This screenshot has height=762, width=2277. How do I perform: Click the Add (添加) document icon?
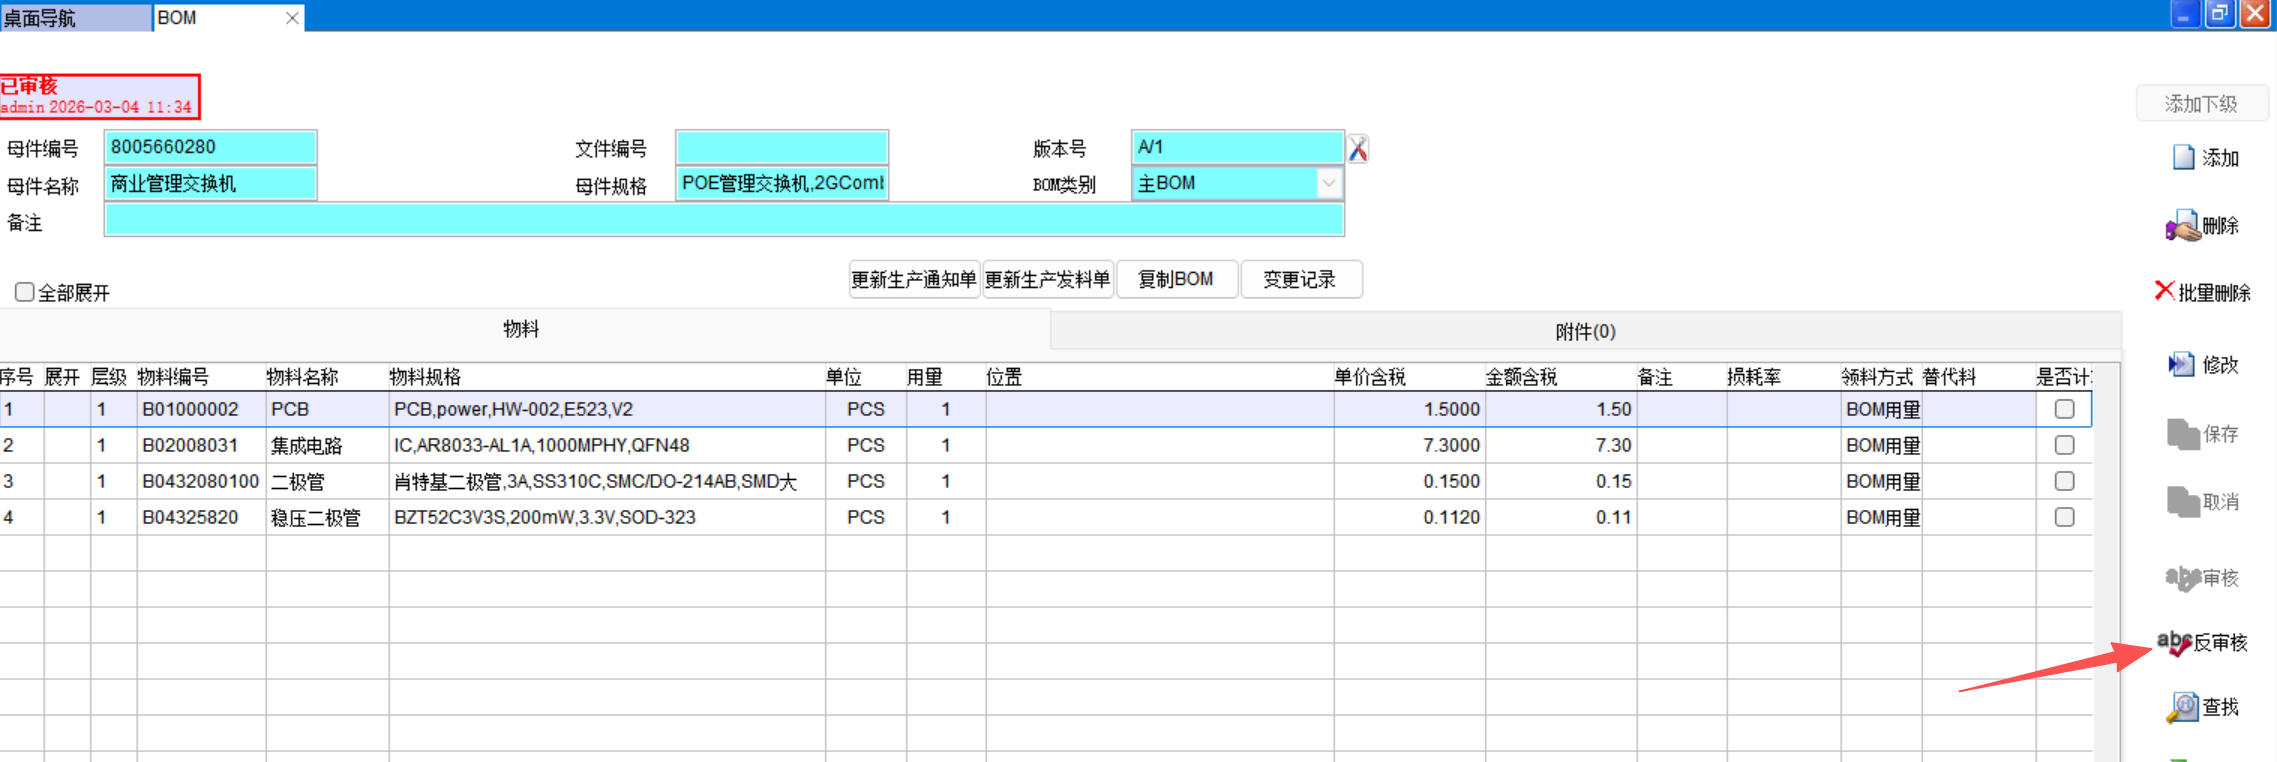pos(2183,158)
